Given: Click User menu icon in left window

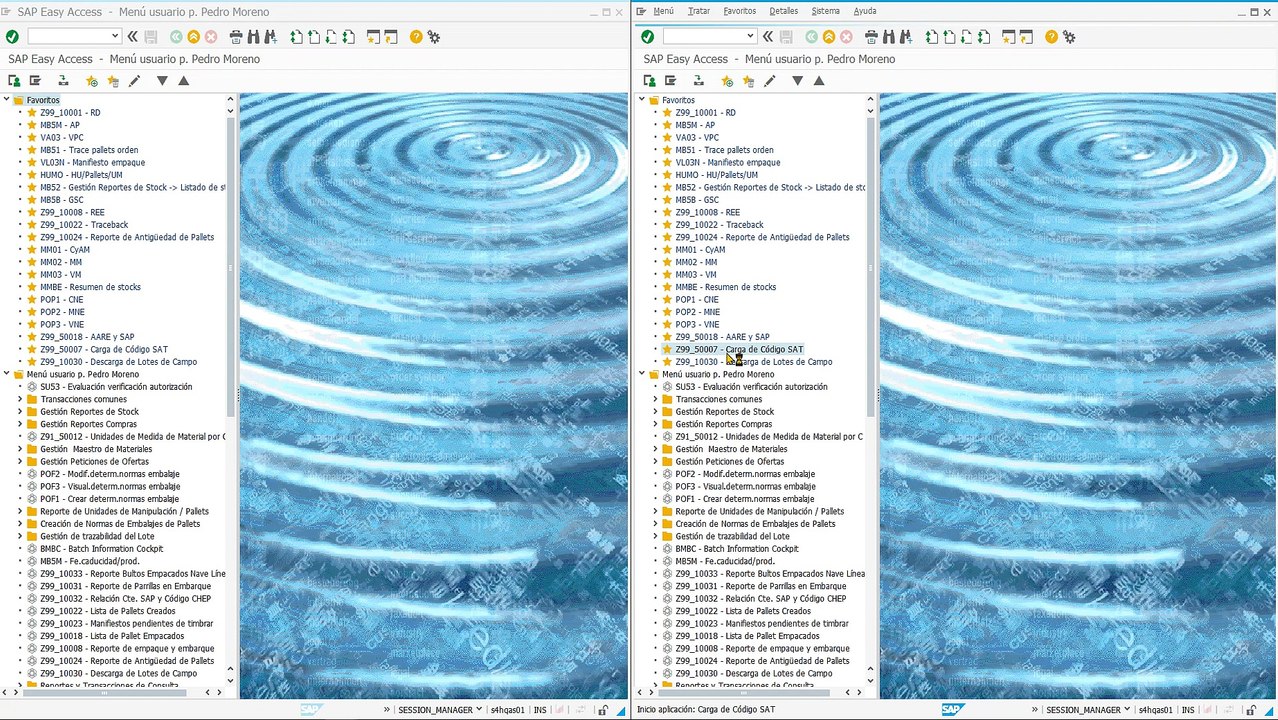Looking at the screenshot, I should click(x=16, y=81).
